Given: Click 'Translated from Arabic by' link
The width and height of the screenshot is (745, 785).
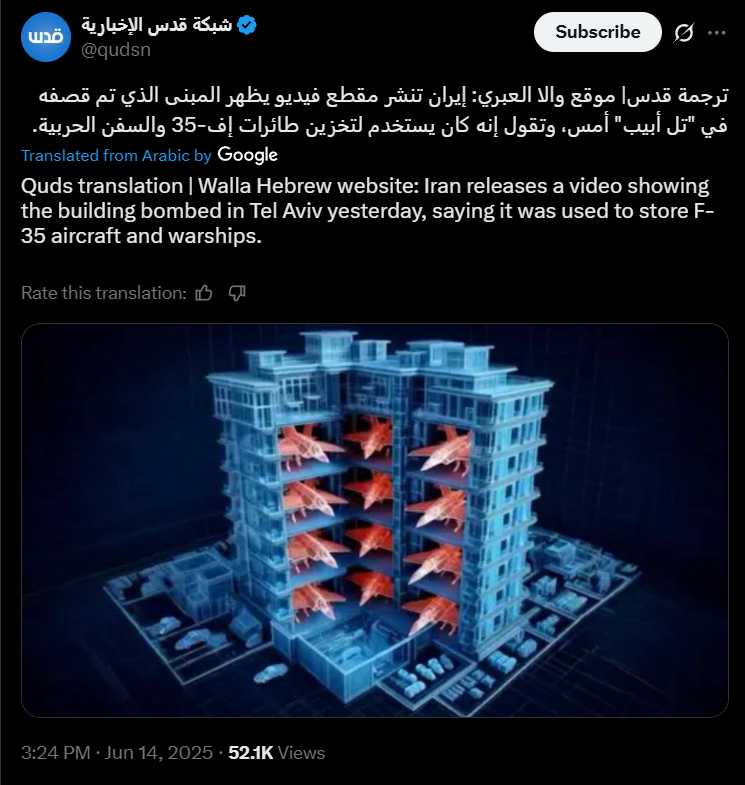Looking at the screenshot, I should [x=116, y=156].
